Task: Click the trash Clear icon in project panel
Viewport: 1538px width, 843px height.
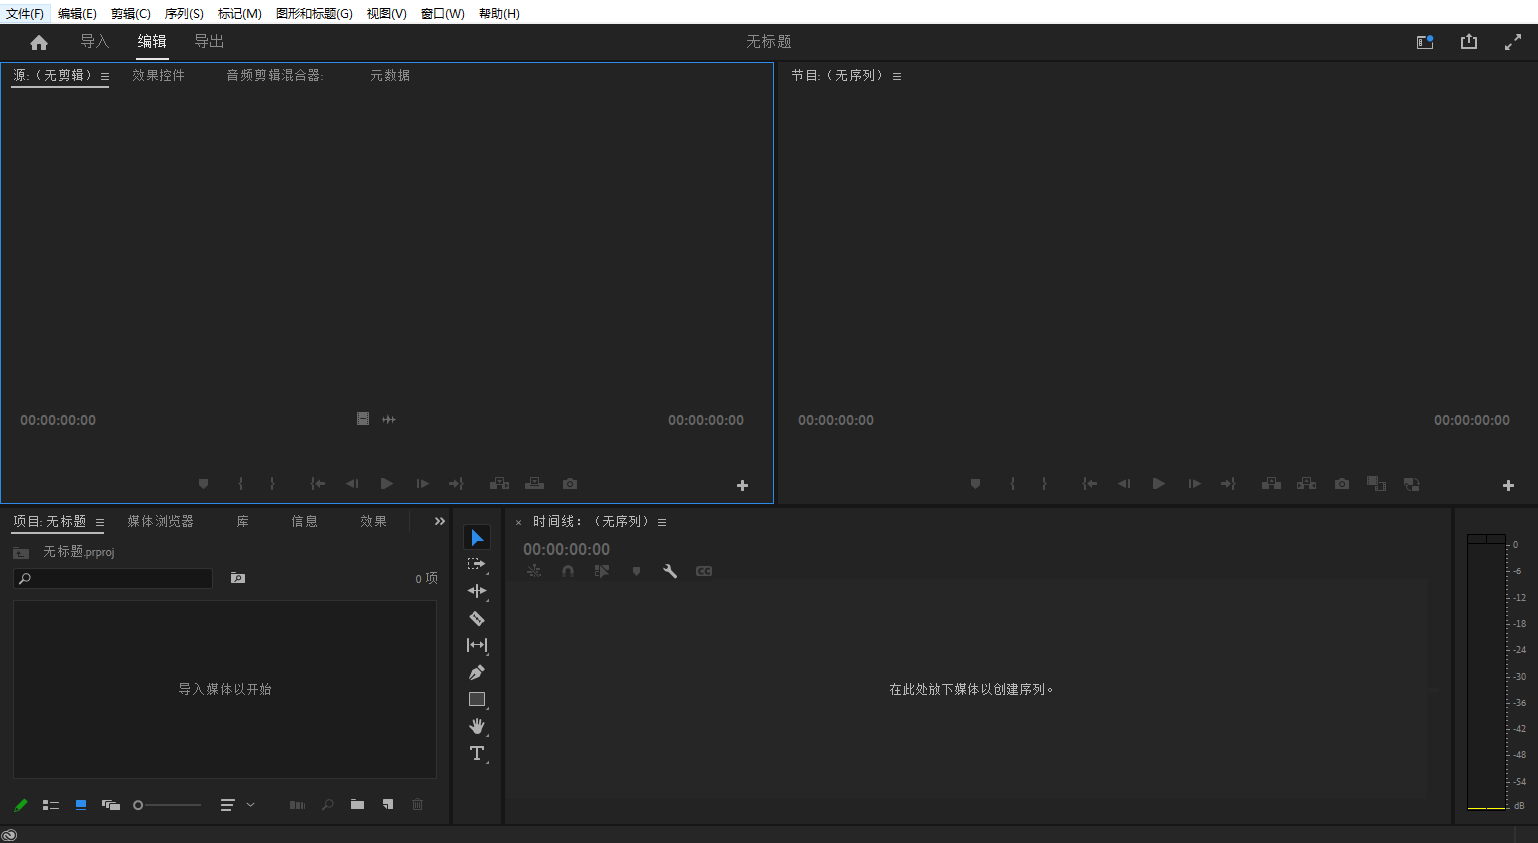Action: point(418,804)
